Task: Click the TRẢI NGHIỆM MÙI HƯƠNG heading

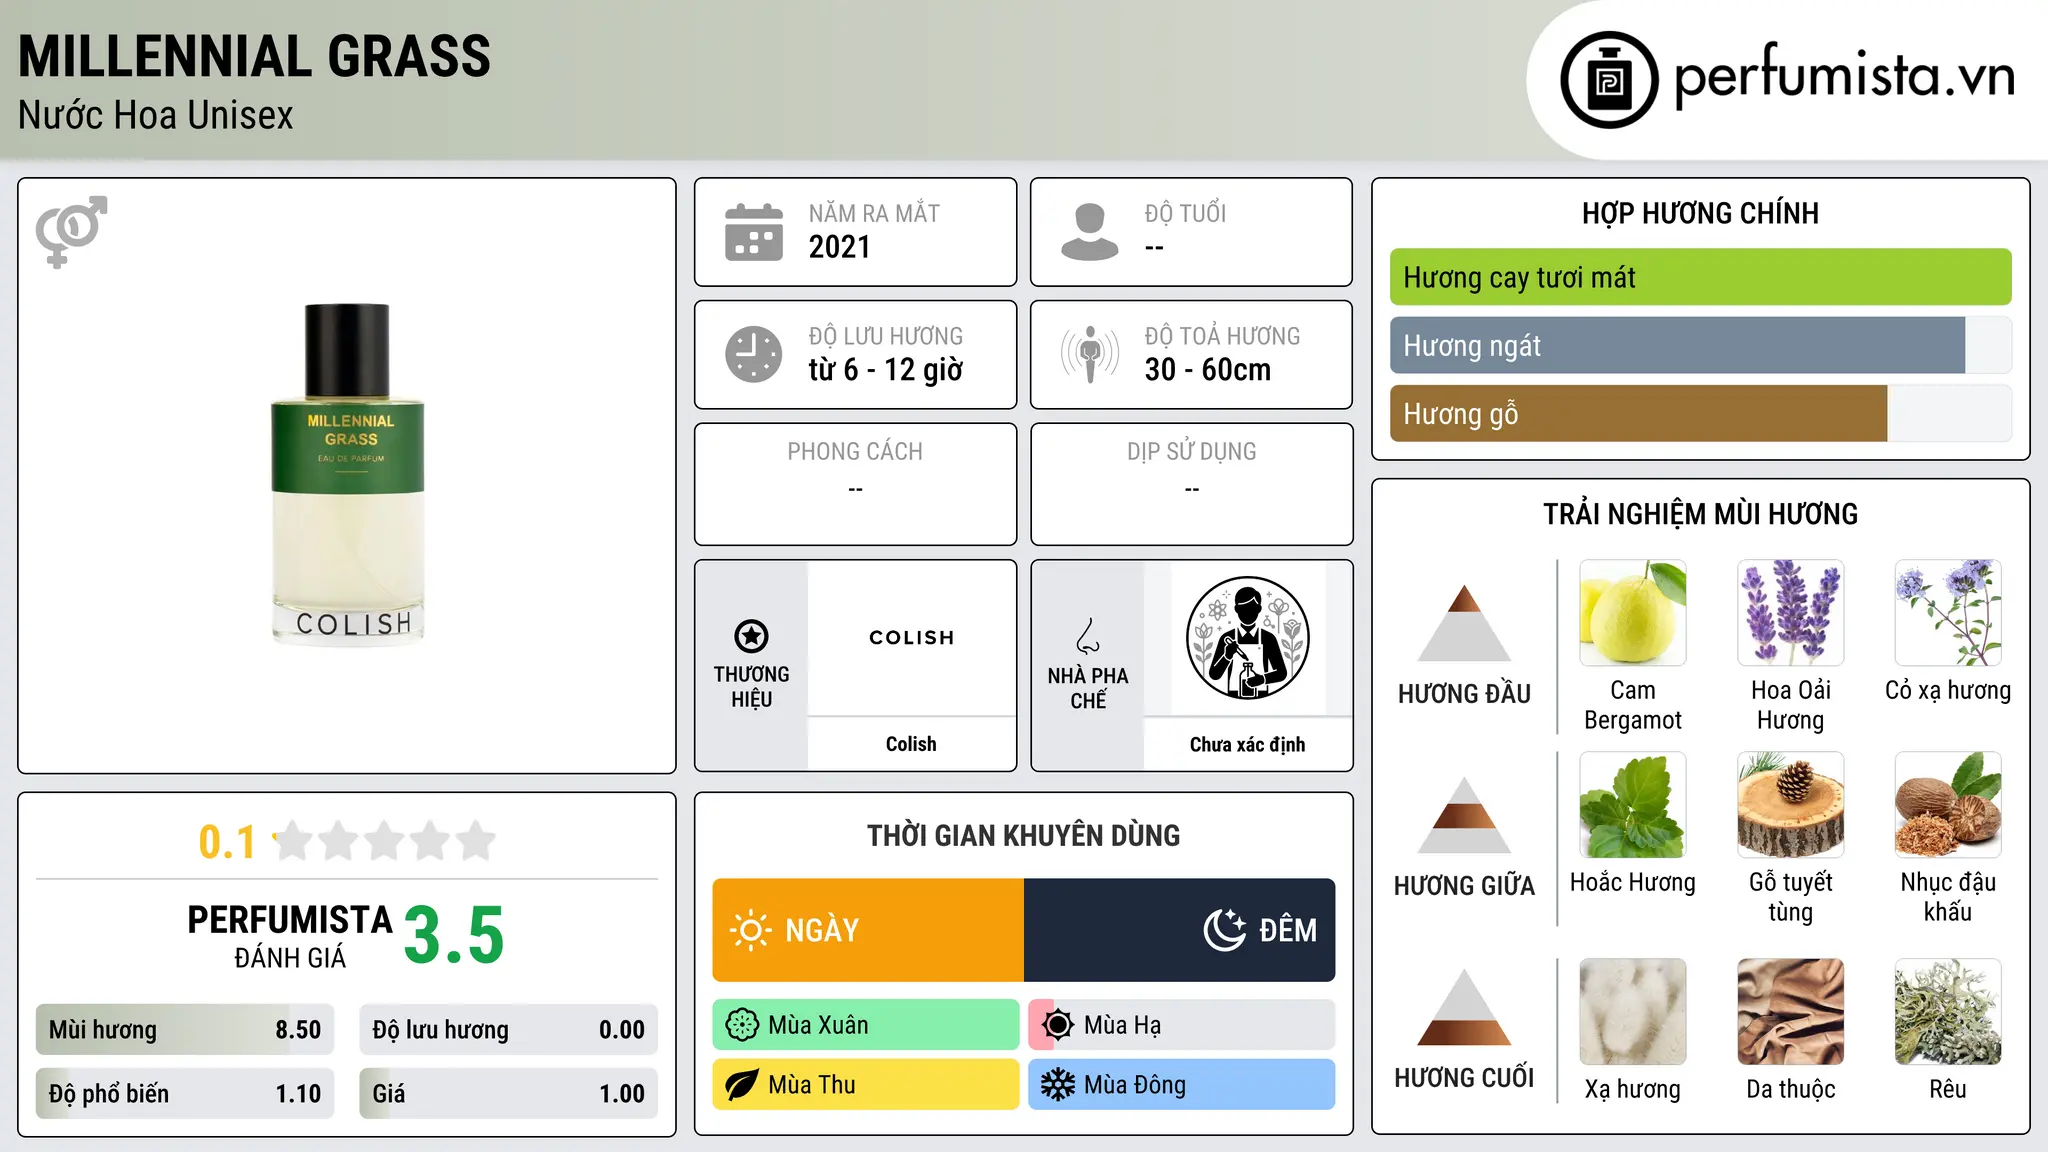Action: pos(1700,514)
